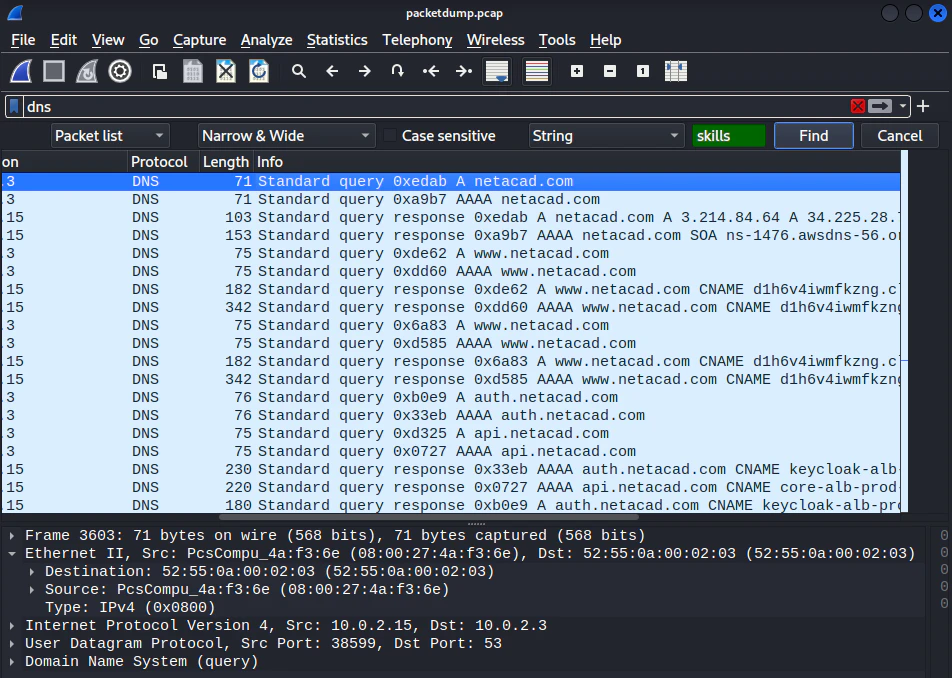Collapse the Ethernet II tree row
This screenshot has height=678, width=952.
coord(12,554)
